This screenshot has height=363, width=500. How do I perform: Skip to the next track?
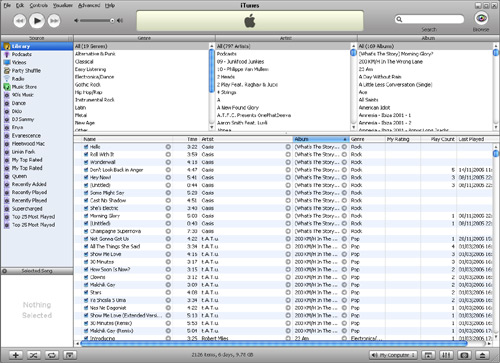(54, 21)
